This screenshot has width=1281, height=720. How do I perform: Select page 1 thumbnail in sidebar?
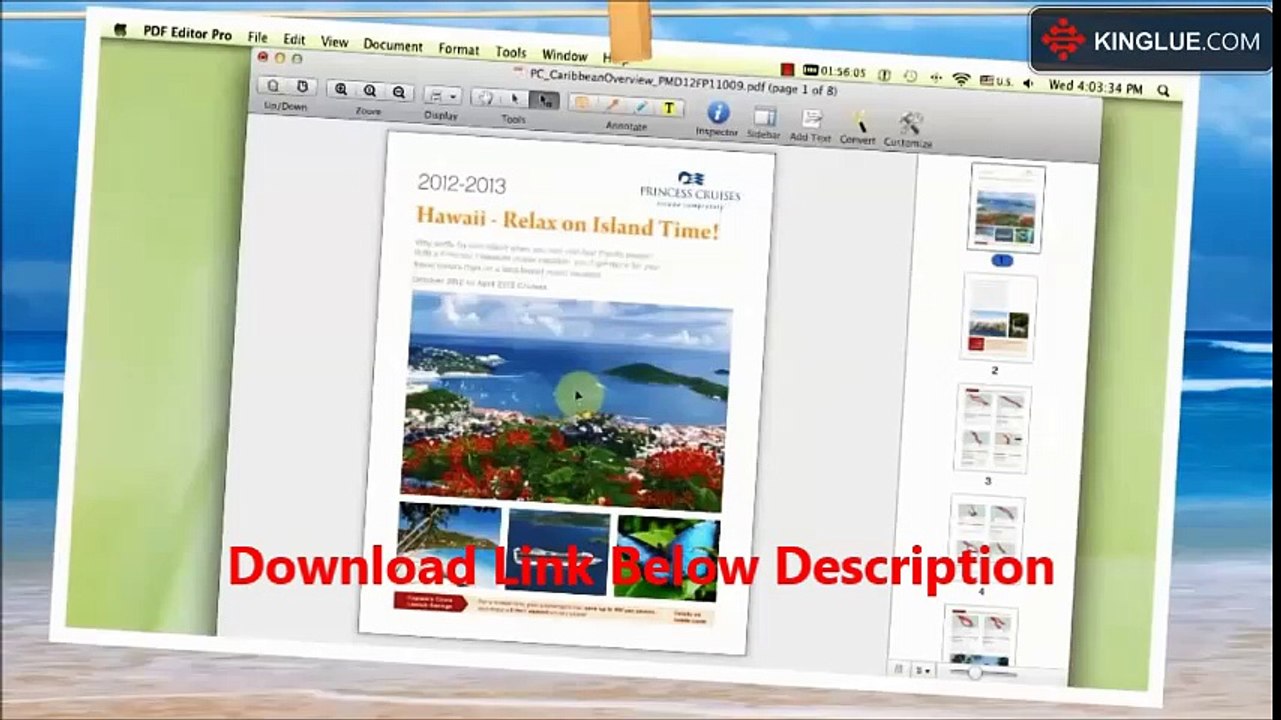pos(1006,208)
